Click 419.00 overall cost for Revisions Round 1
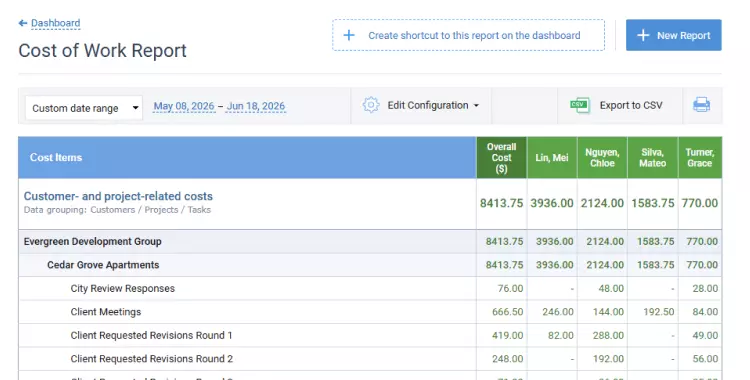750x380 pixels. pos(507,335)
